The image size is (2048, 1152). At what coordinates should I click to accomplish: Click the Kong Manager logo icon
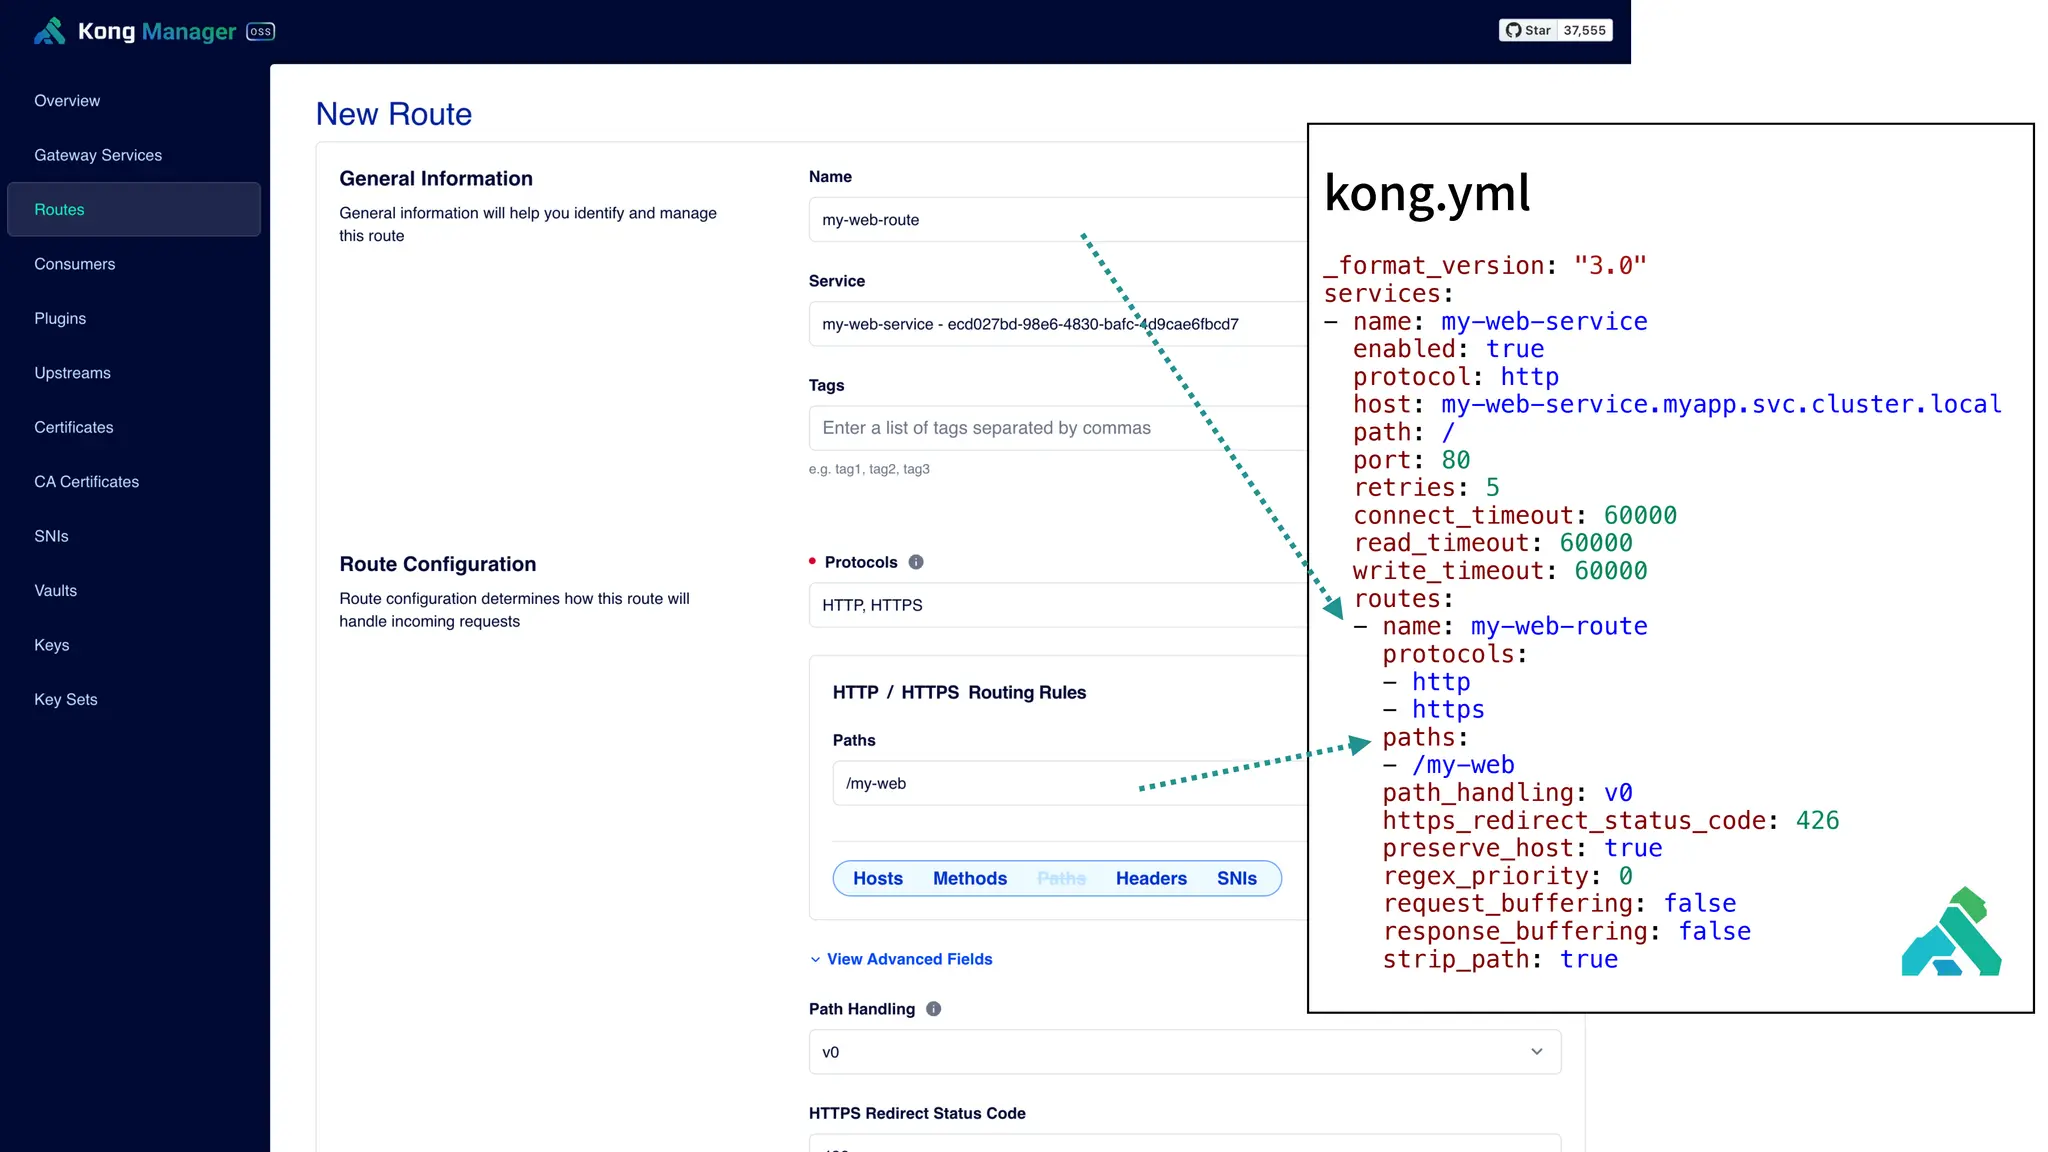point(50,31)
